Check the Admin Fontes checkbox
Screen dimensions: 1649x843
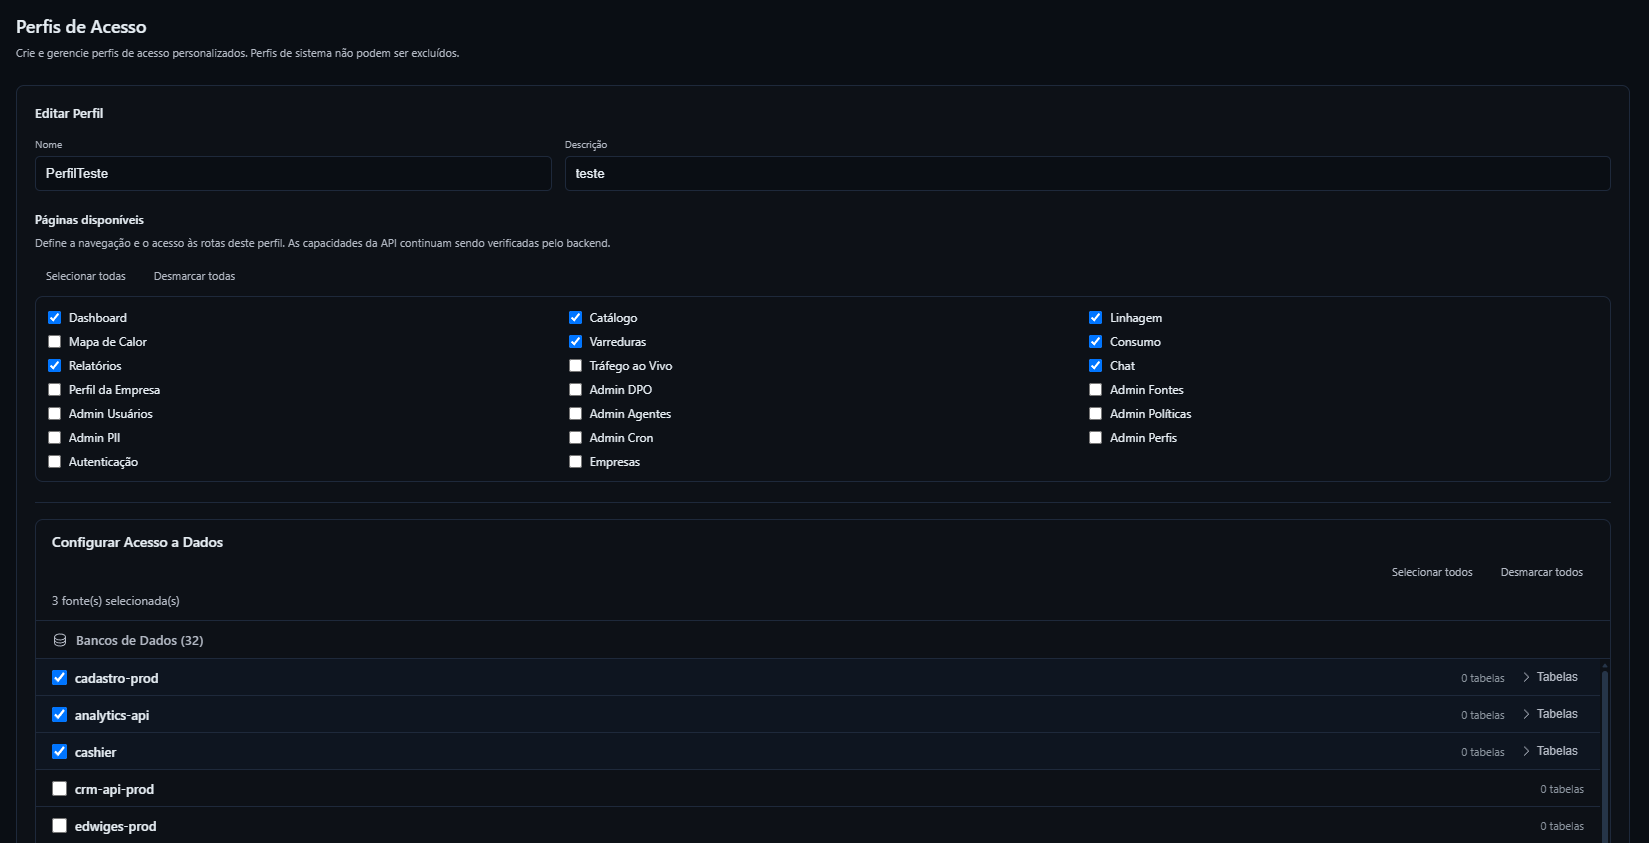point(1096,390)
